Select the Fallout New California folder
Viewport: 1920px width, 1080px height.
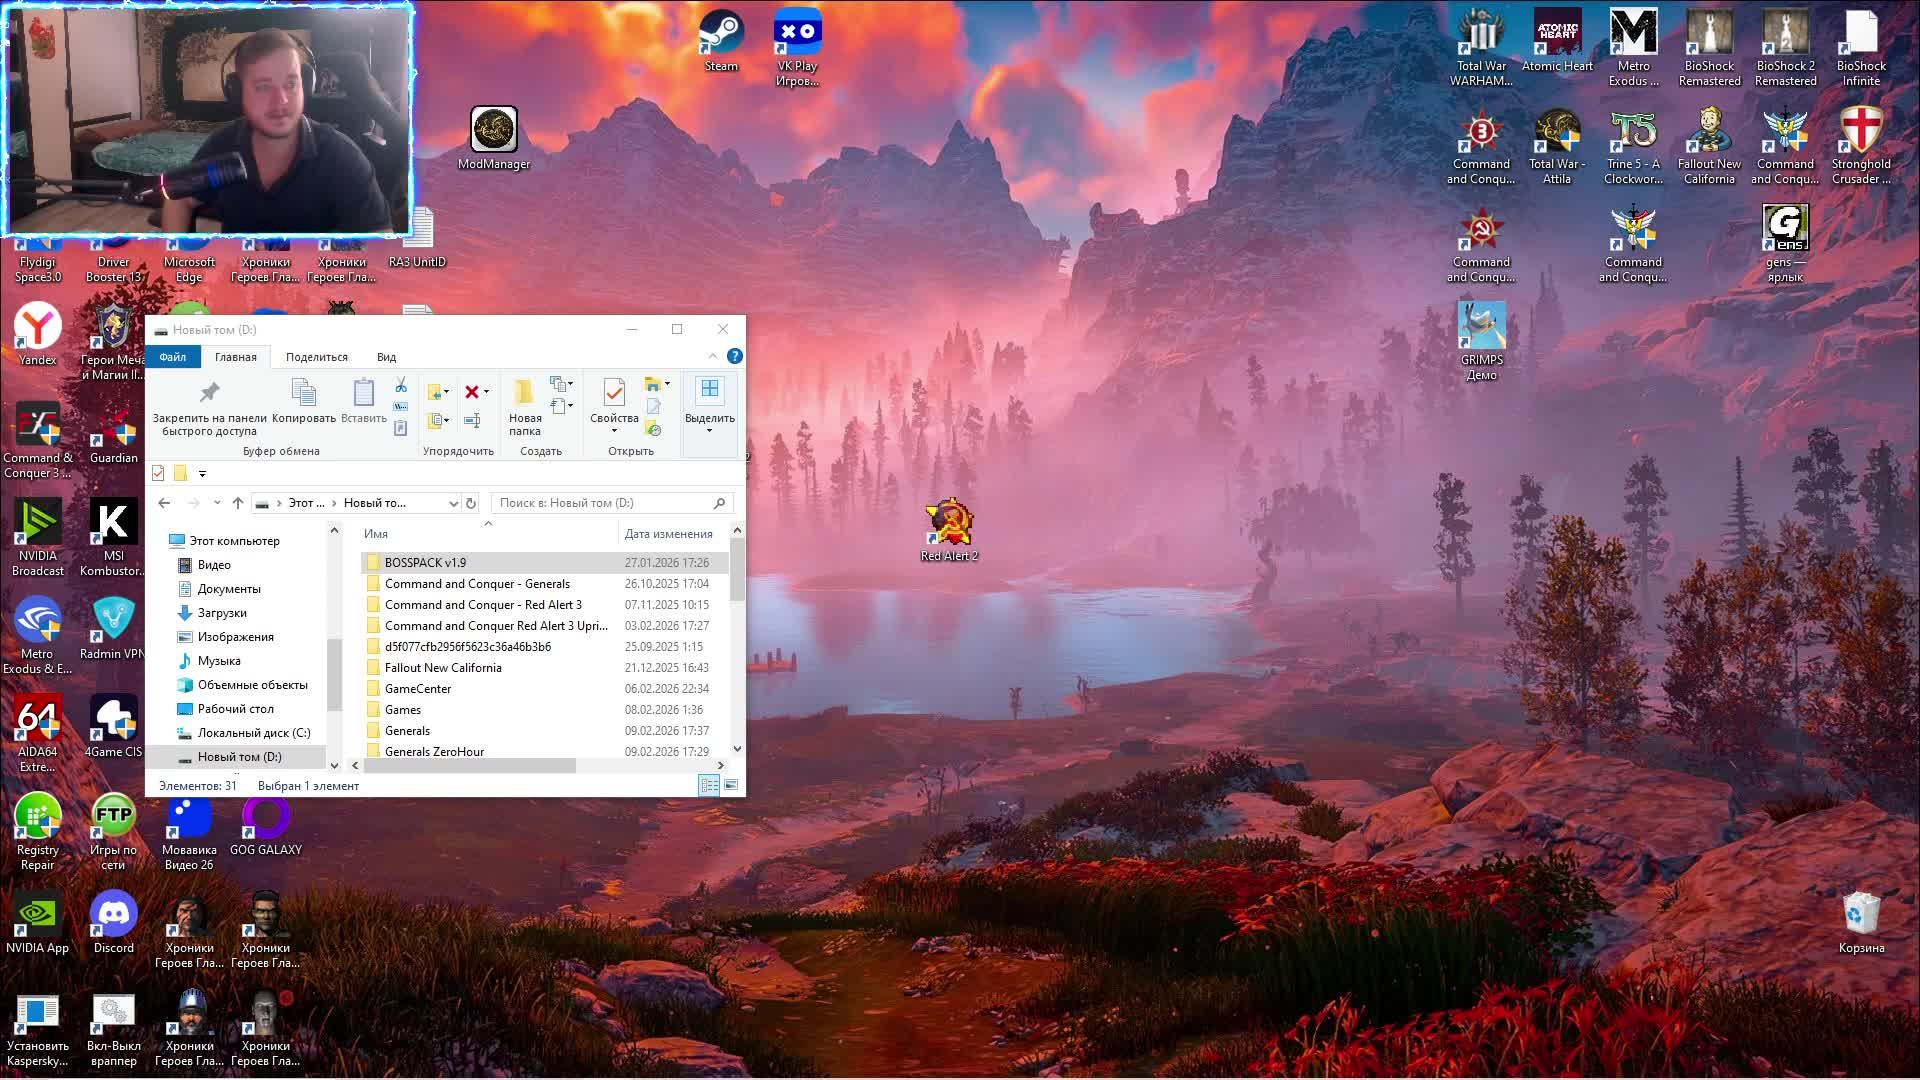pos(443,668)
